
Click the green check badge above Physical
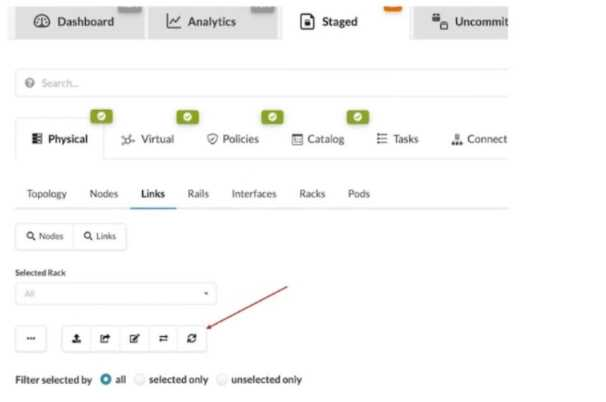[x=102, y=117]
